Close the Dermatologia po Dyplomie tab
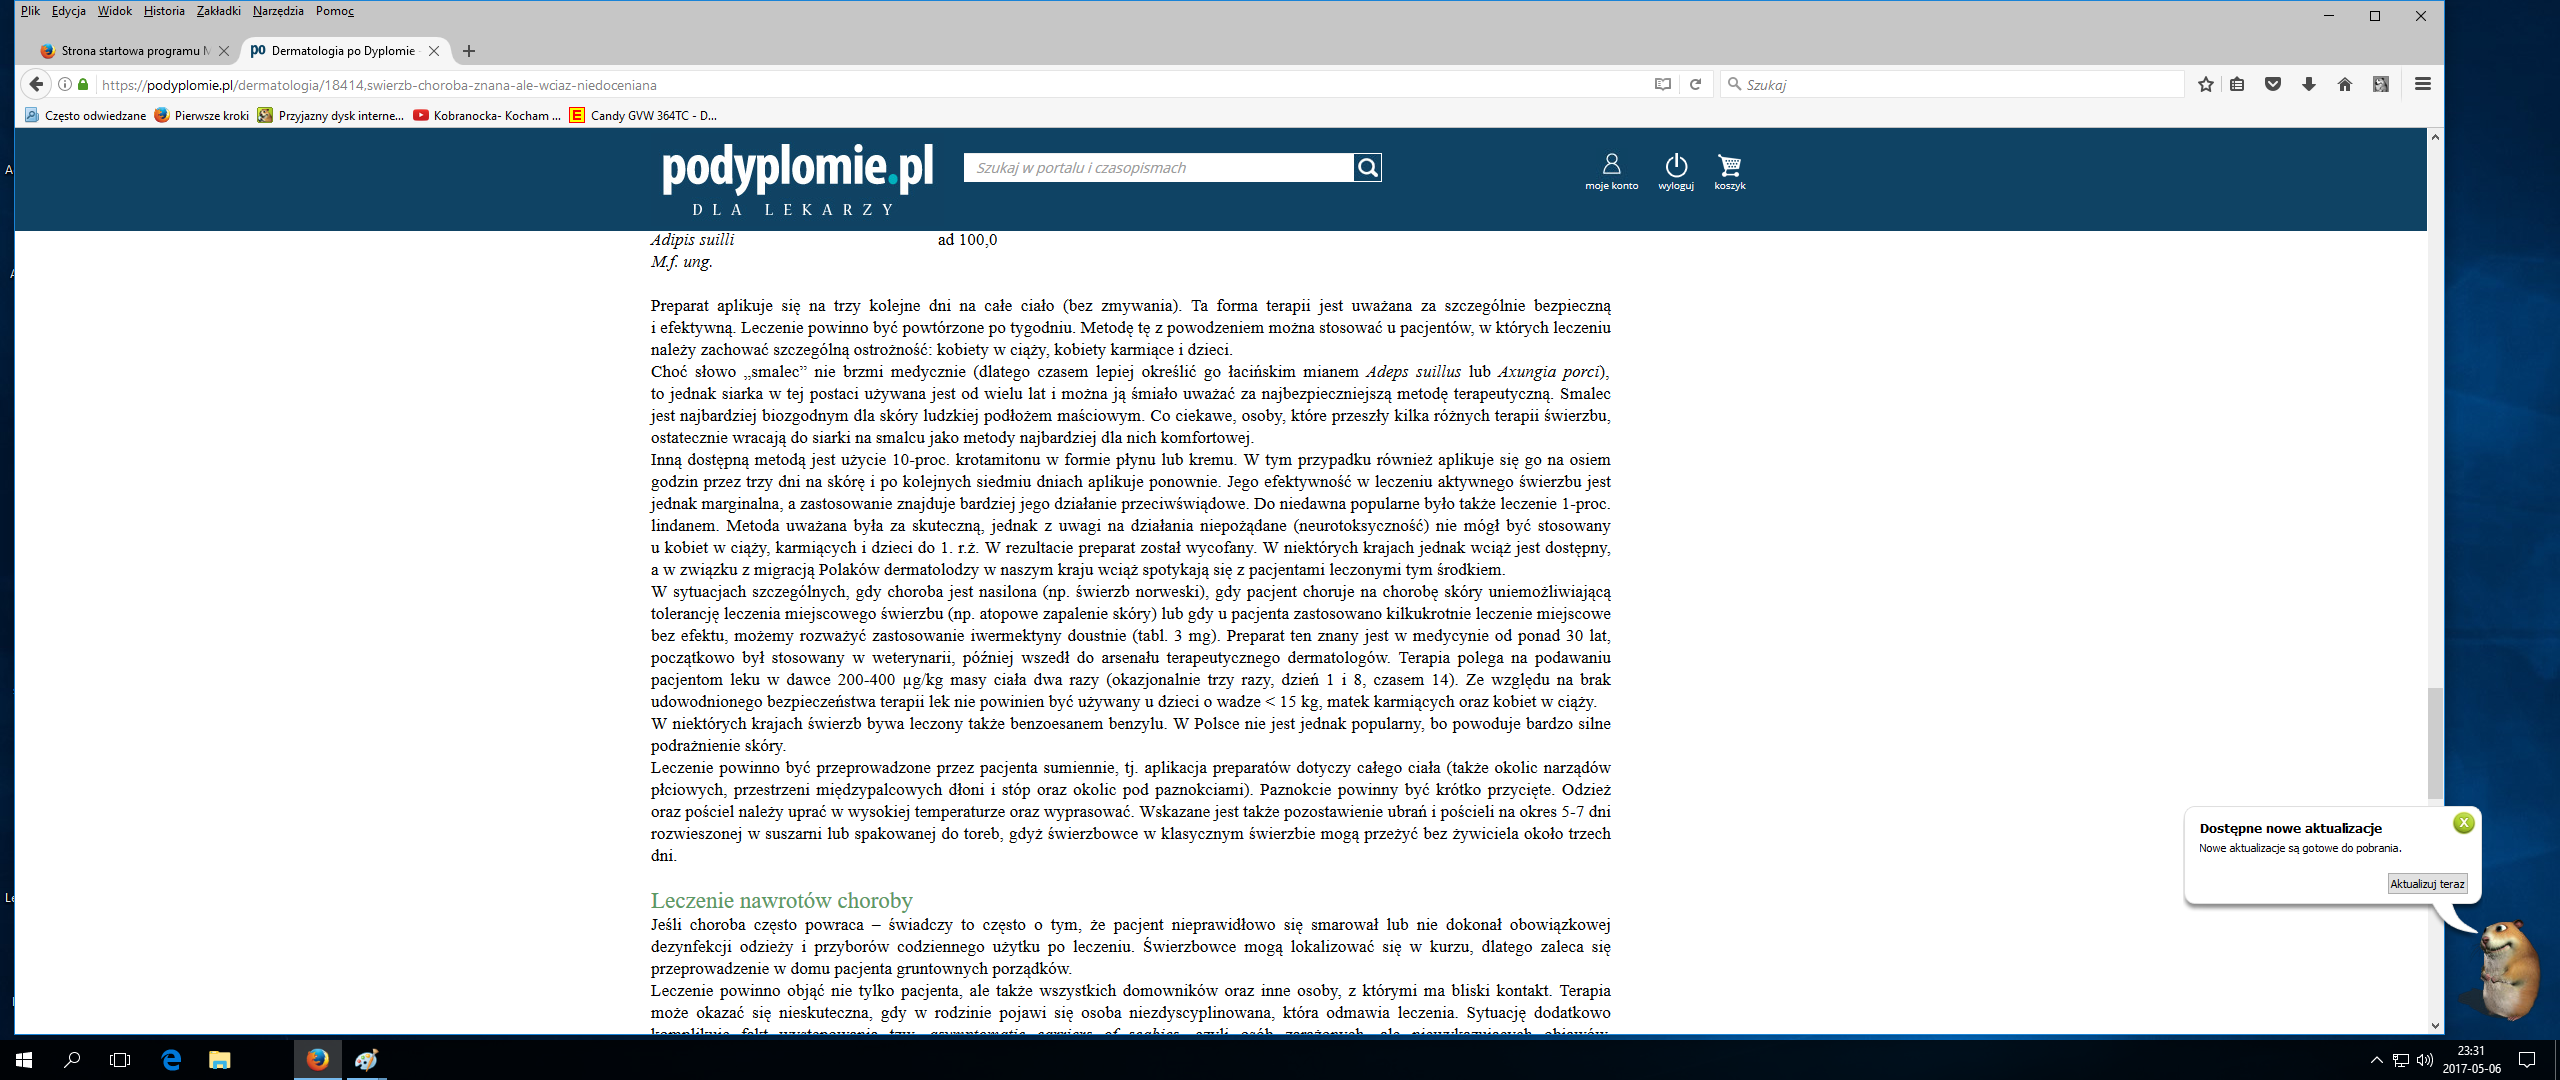Image resolution: width=2560 pixels, height=1080 pixels. point(434,51)
